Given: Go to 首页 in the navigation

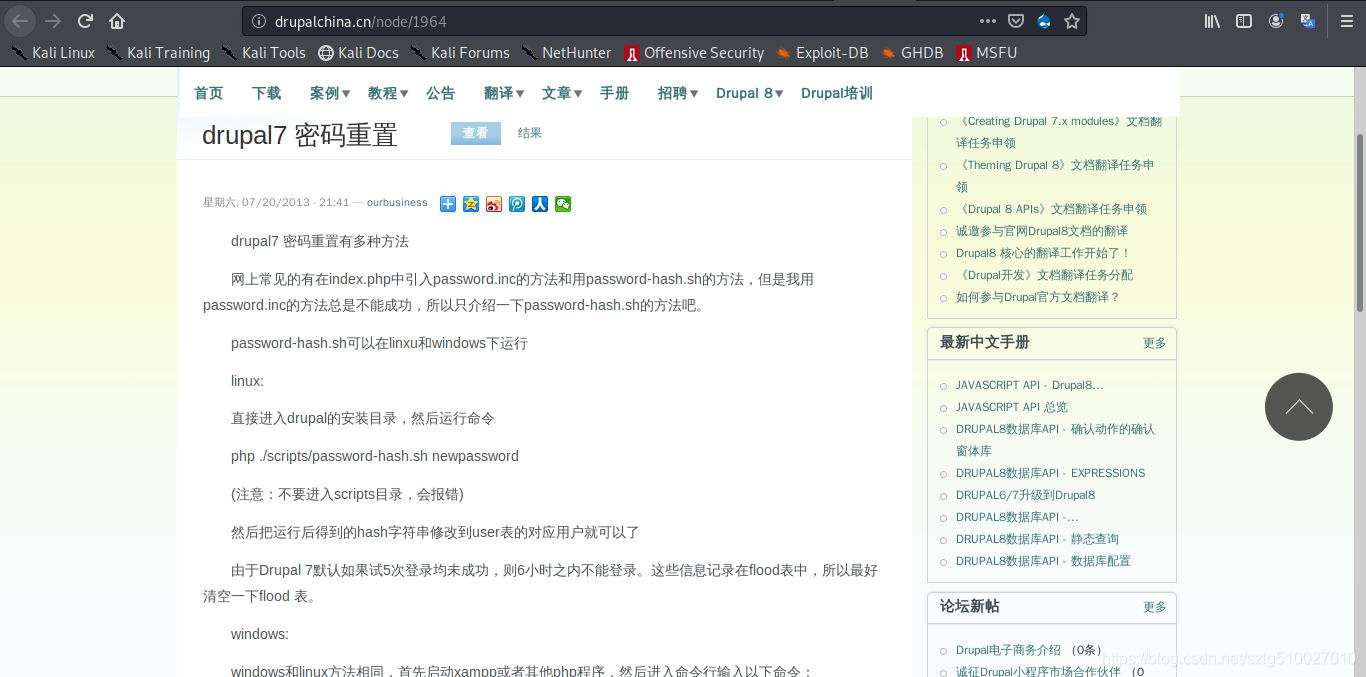Looking at the screenshot, I should [208, 93].
